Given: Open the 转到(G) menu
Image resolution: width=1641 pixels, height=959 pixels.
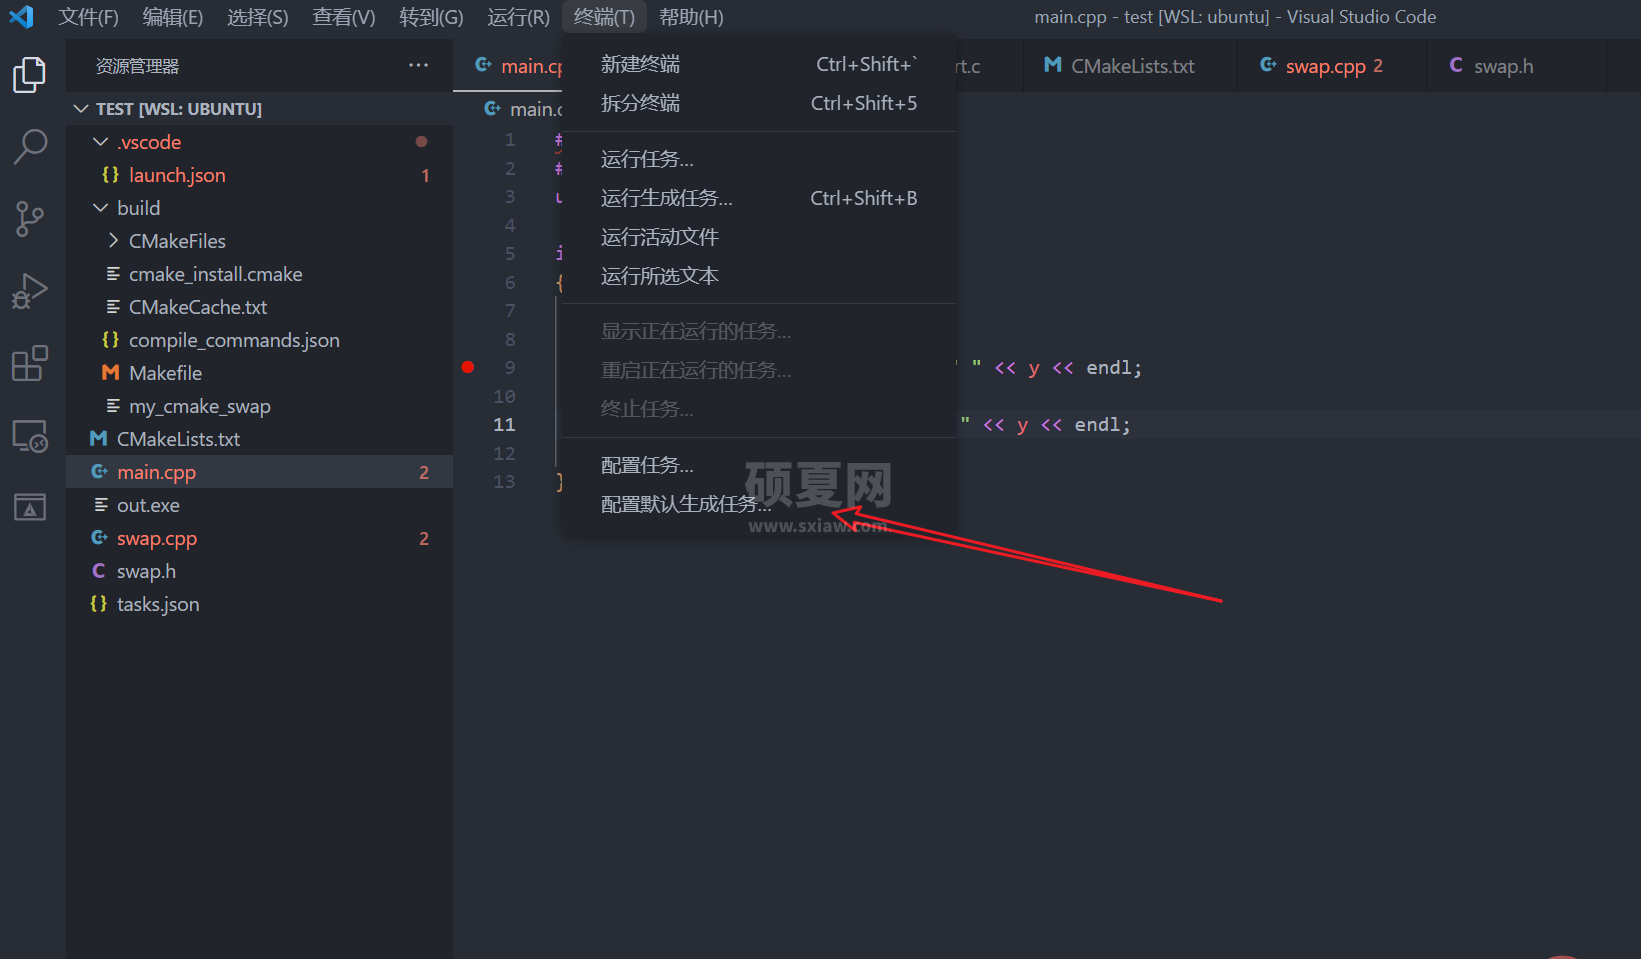Looking at the screenshot, I should tap(431, 17).
